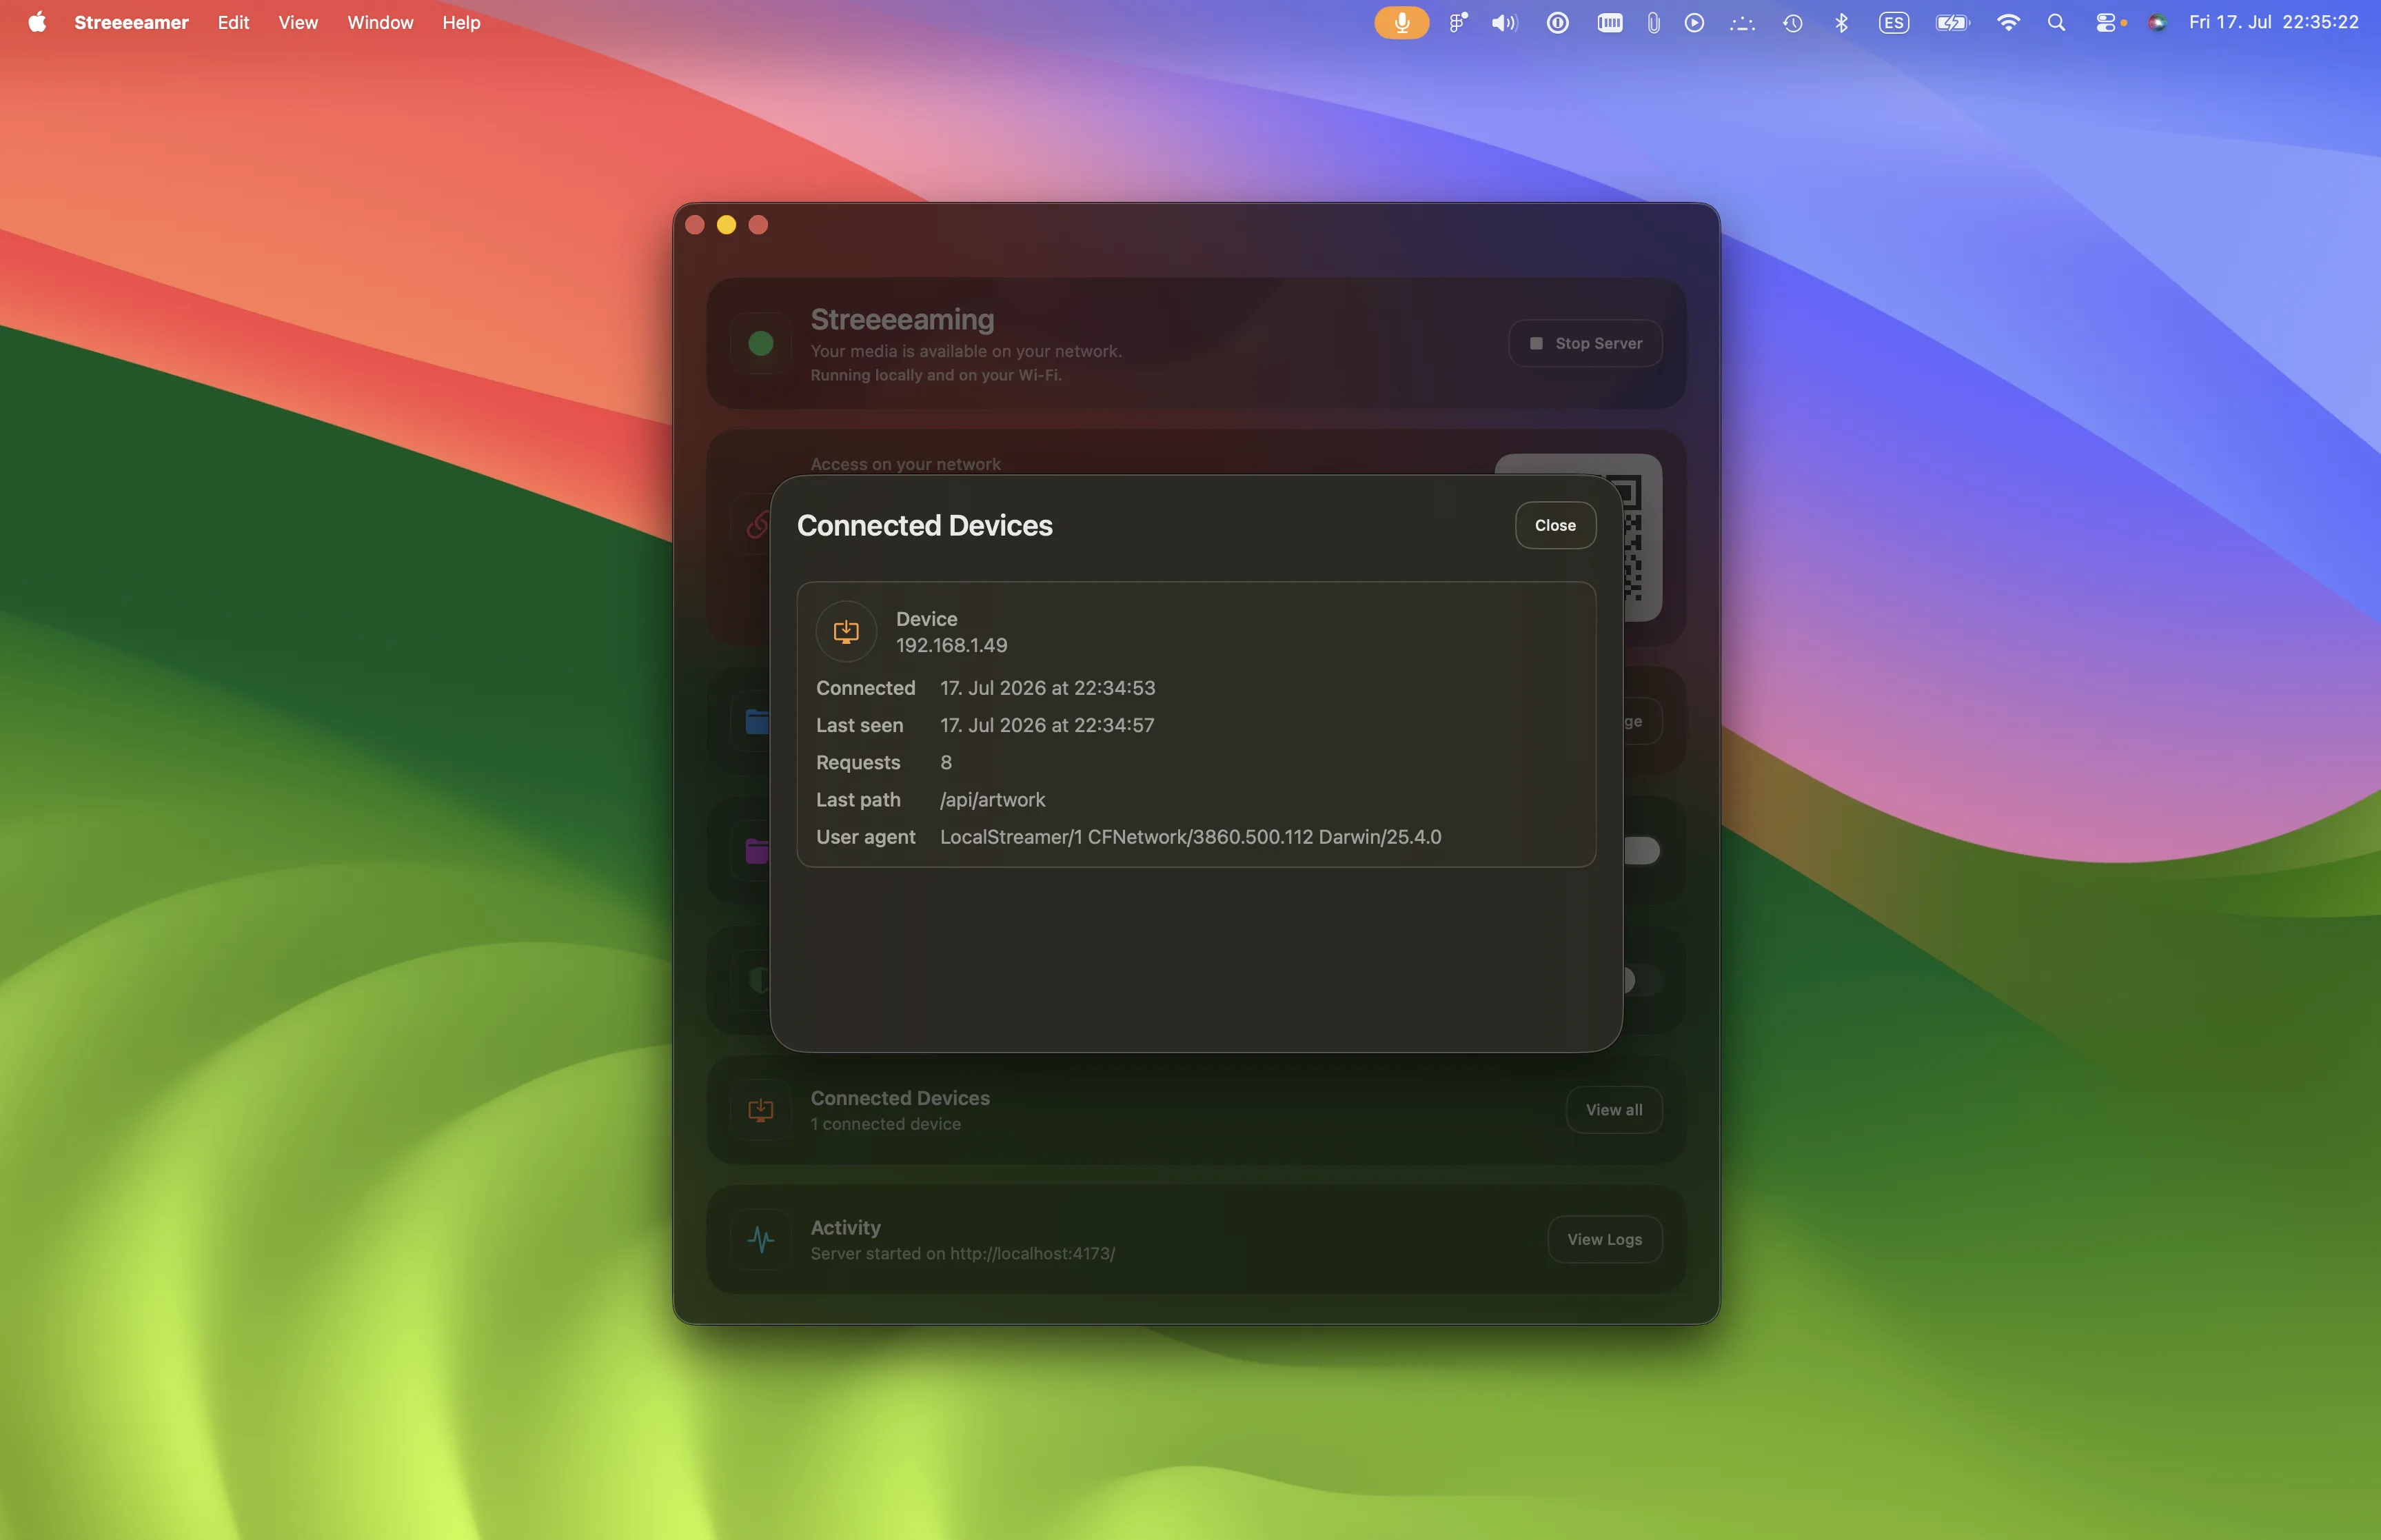
Task: Open Spotlight search
Action: [2056, 22]
